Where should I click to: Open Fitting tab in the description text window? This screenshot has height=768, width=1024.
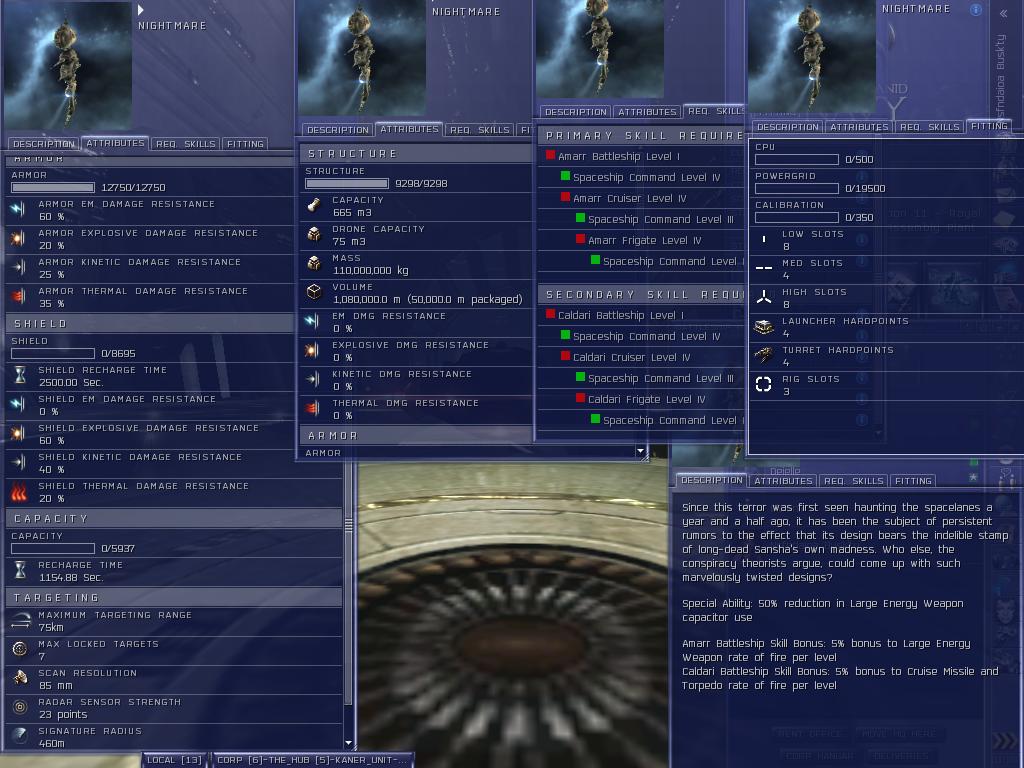click(x=913, y=481)
